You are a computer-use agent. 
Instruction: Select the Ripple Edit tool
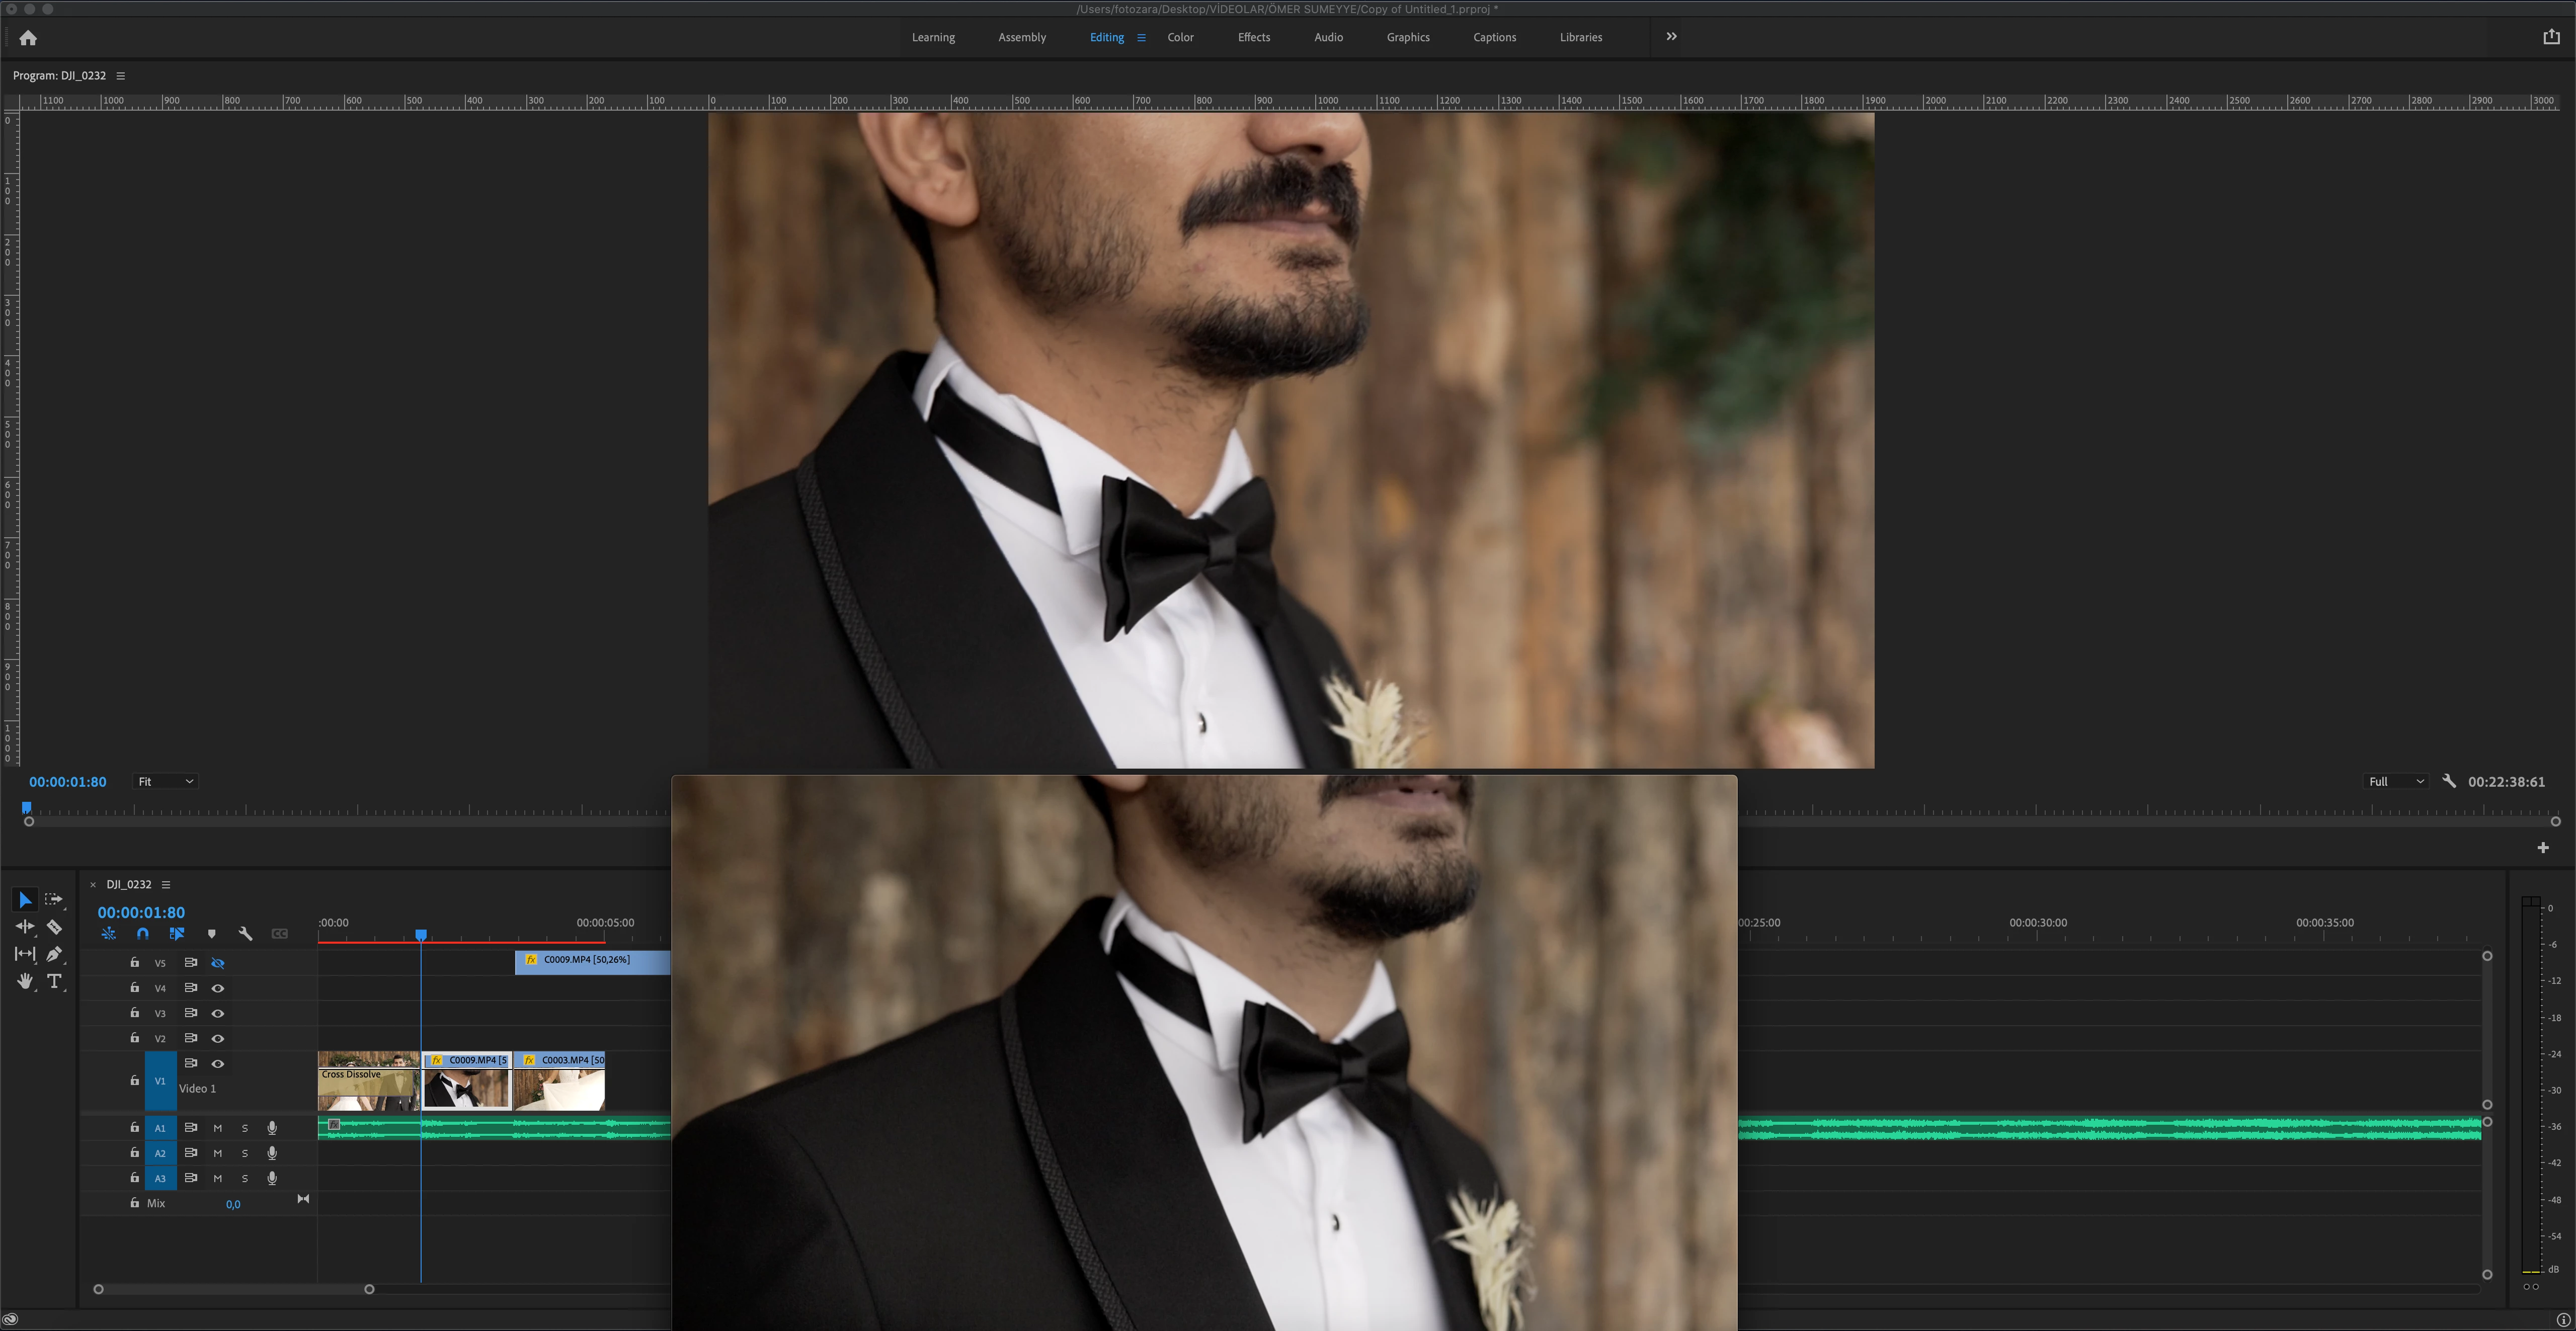25,927
